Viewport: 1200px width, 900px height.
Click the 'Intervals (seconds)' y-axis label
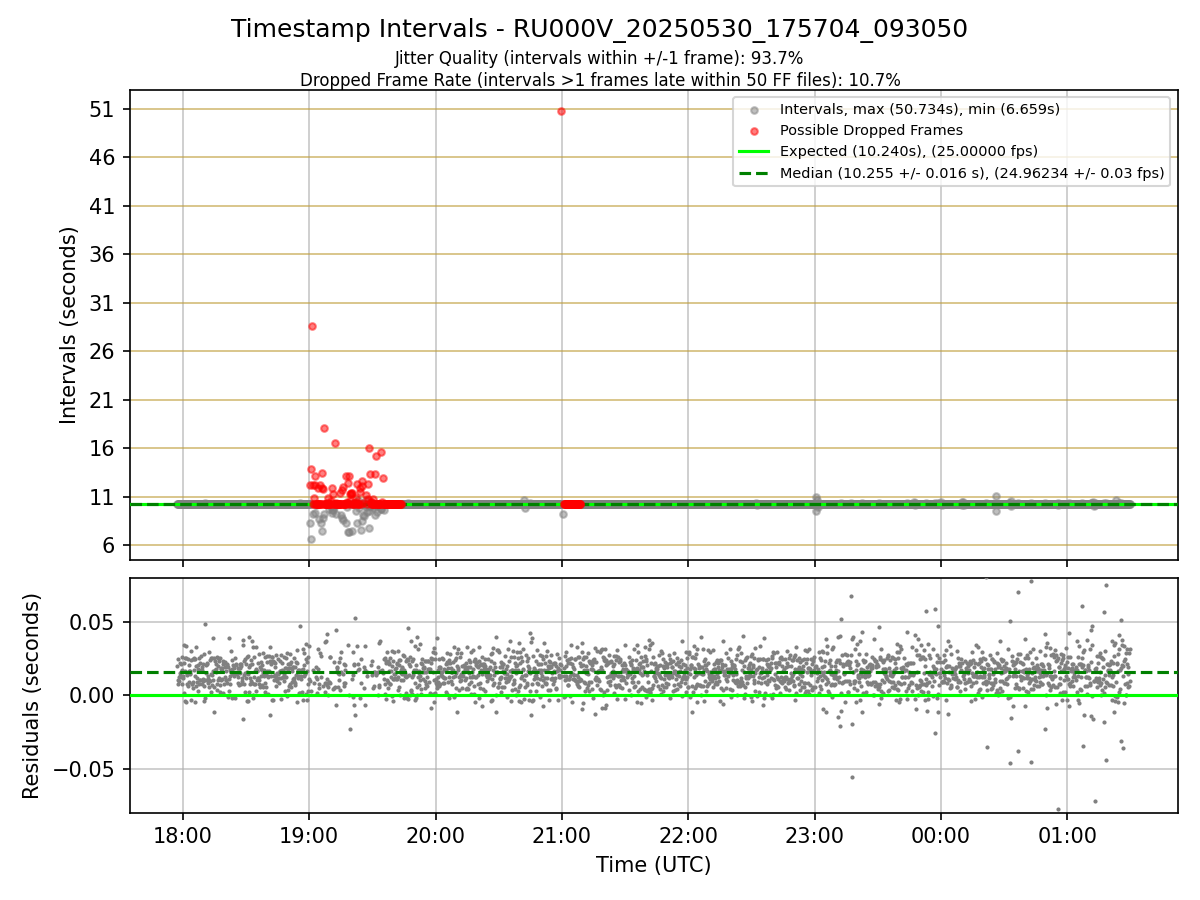[x=68, y=325]
